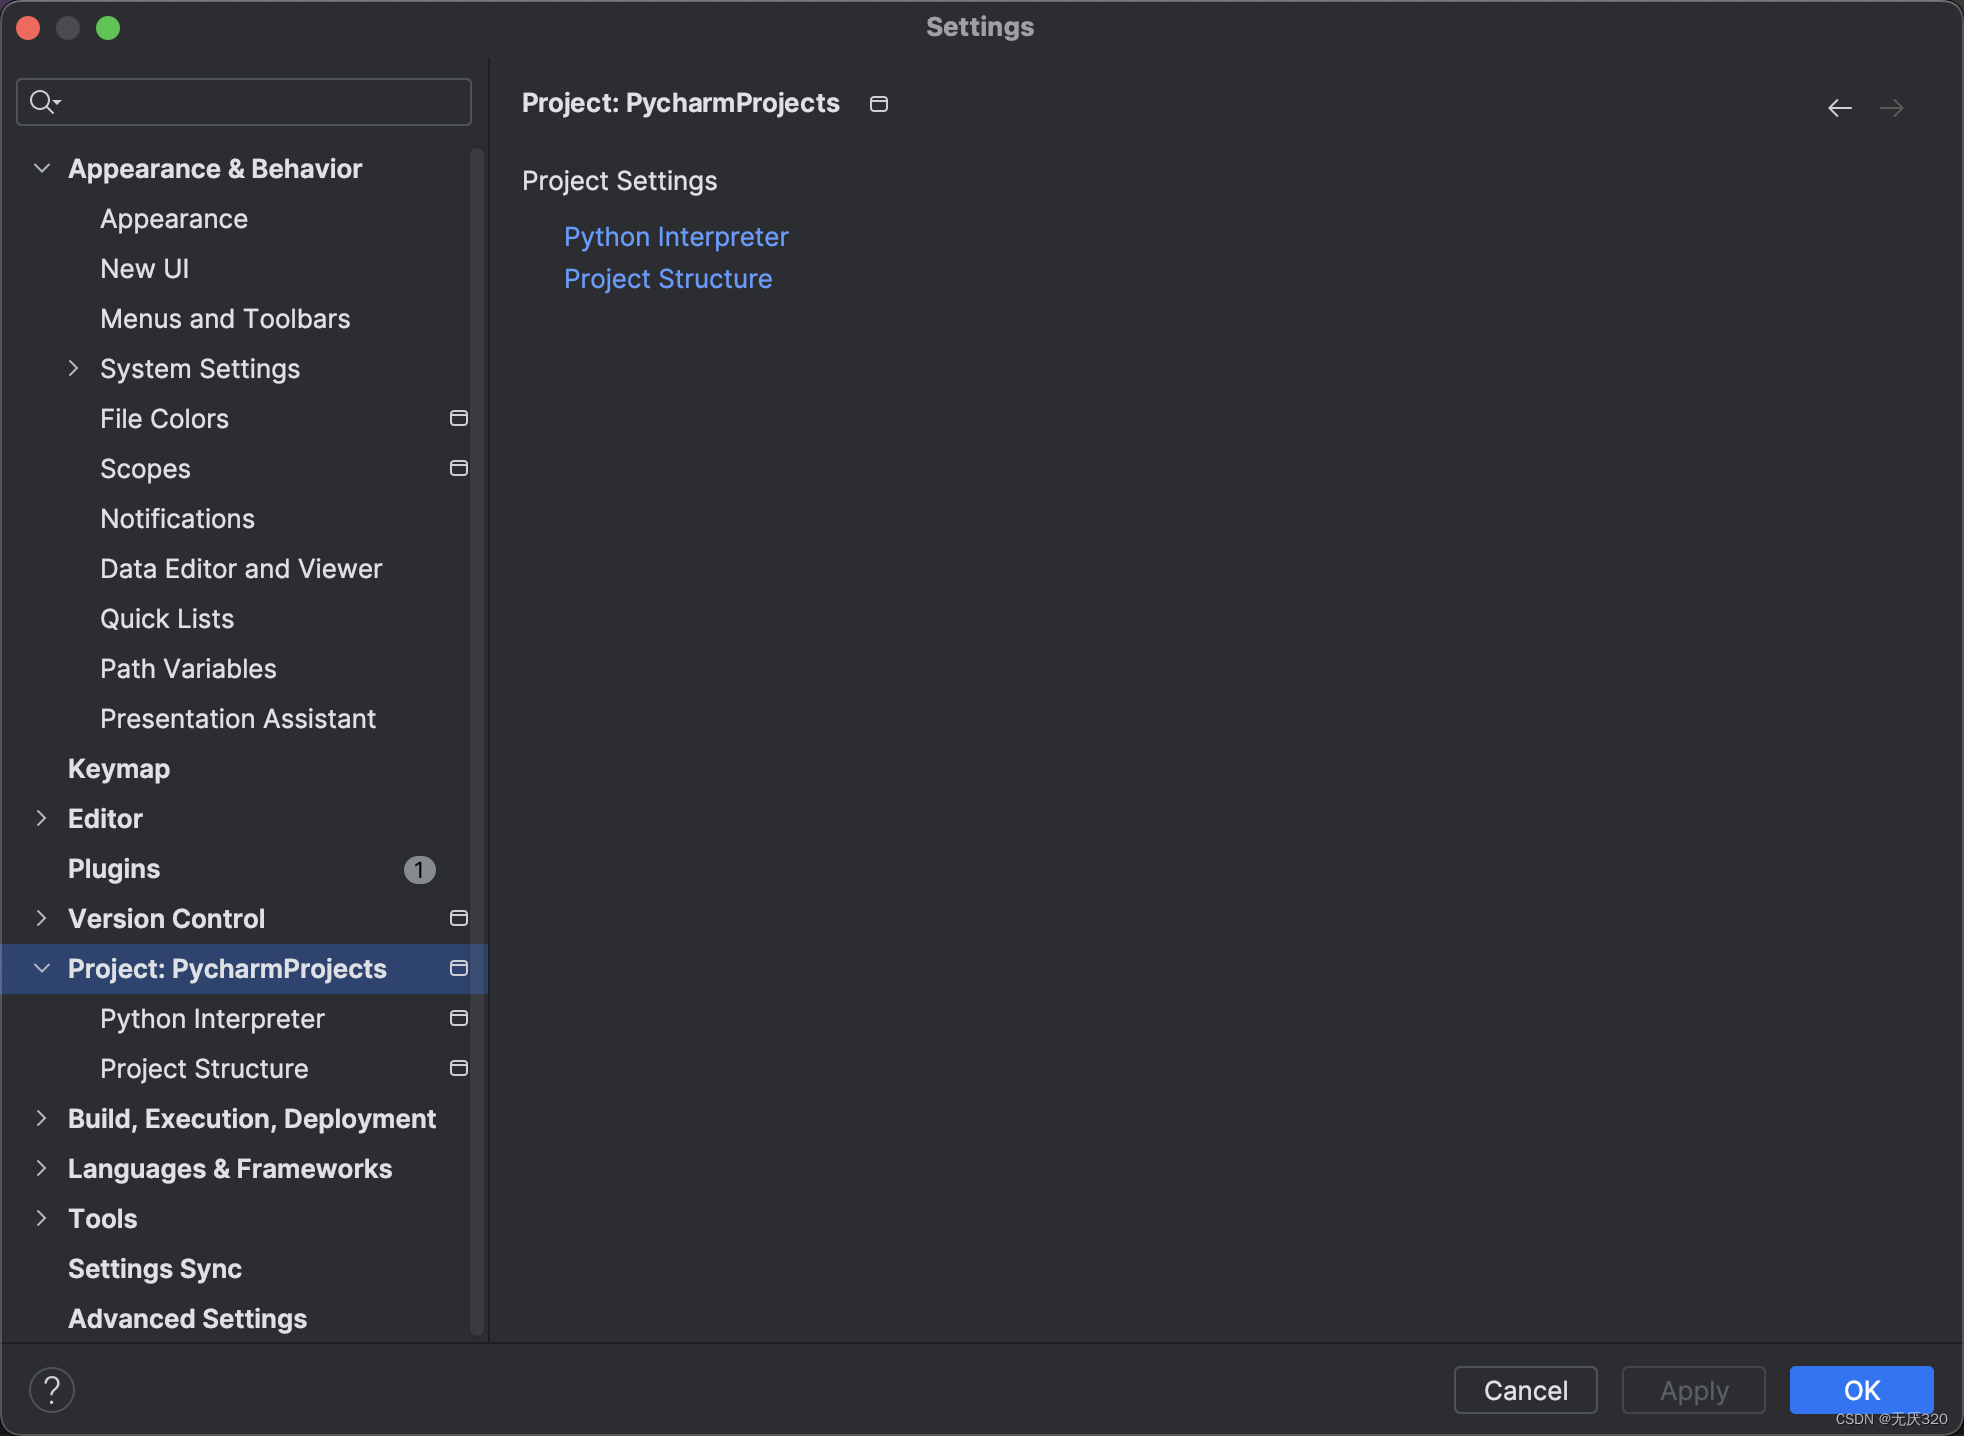The height and width of the screenshot is (1436, 1964).
Task: Click project-level icon beside Scopes
Action: click(459, 468)
